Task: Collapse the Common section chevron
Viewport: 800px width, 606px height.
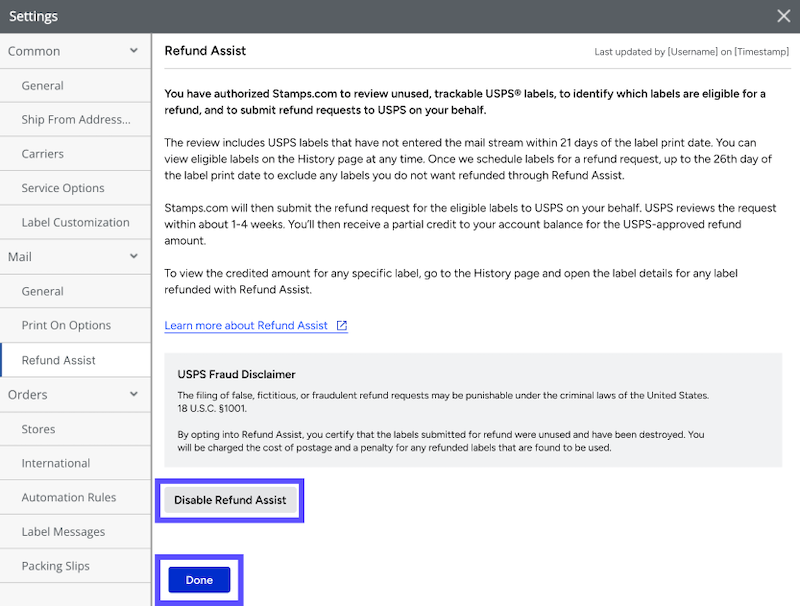Action: point(134,50)
